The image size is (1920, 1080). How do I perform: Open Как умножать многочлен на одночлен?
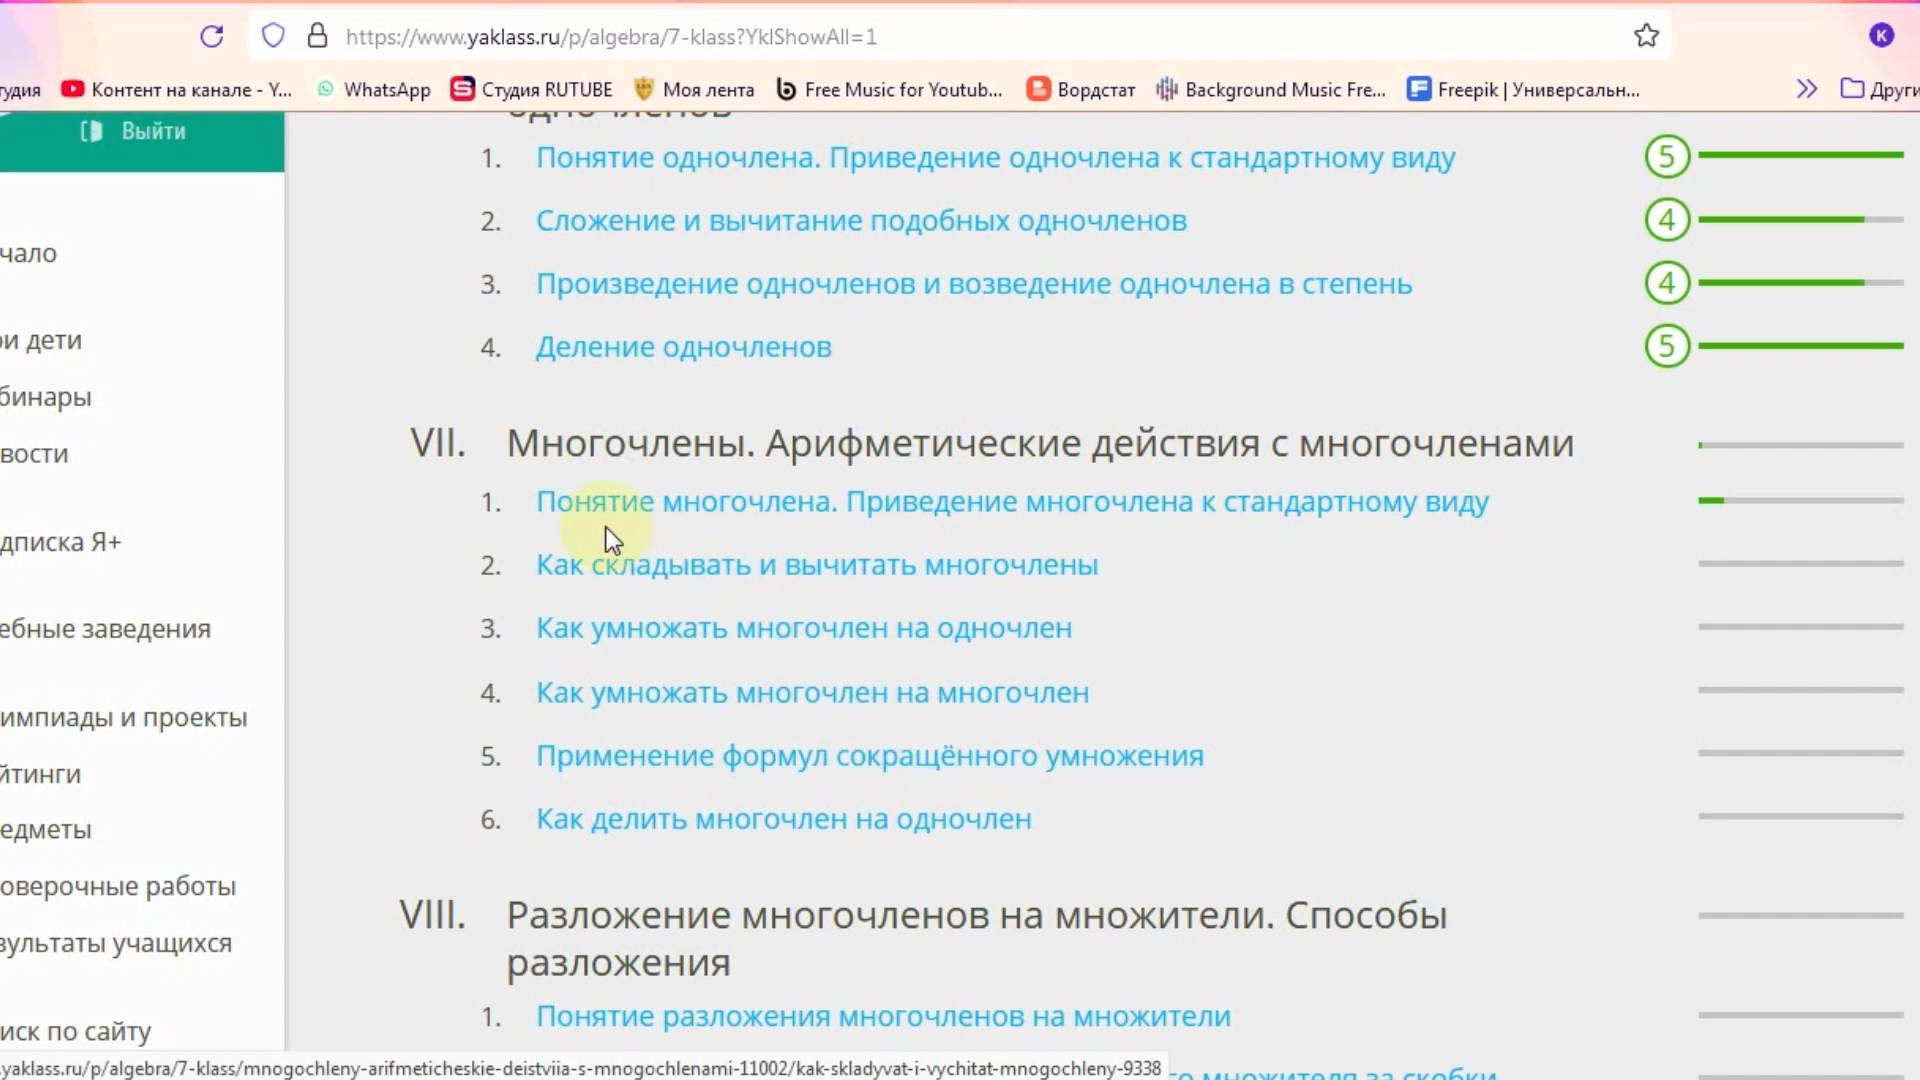click(x=804, y=629)
